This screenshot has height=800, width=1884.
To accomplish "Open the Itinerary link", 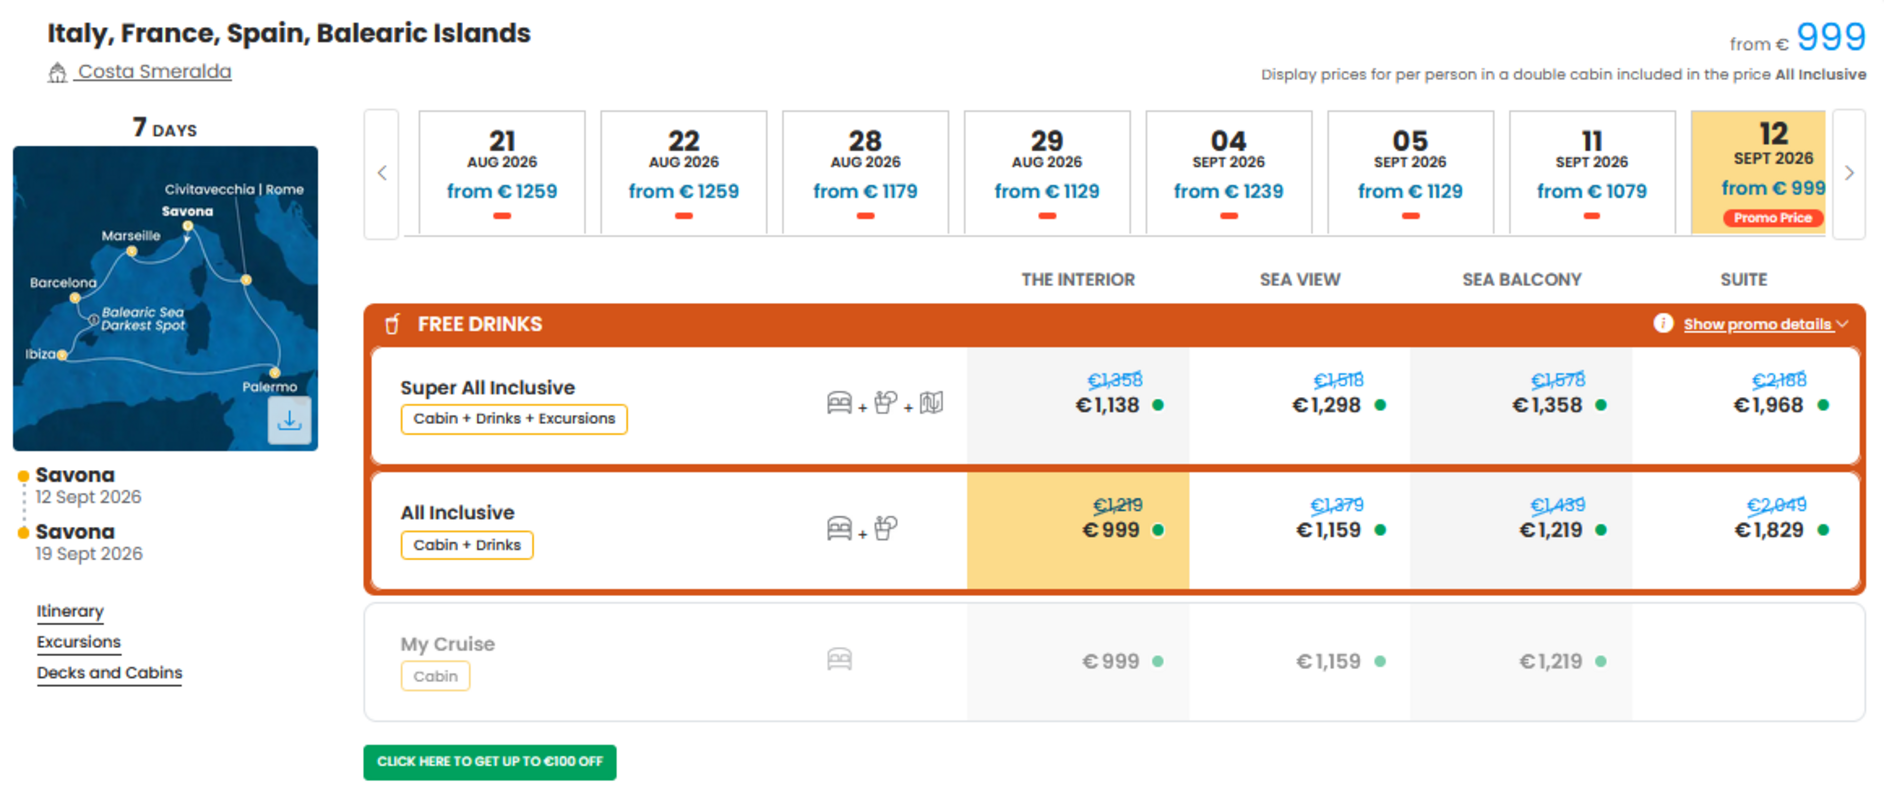I will tap(70, 611).
